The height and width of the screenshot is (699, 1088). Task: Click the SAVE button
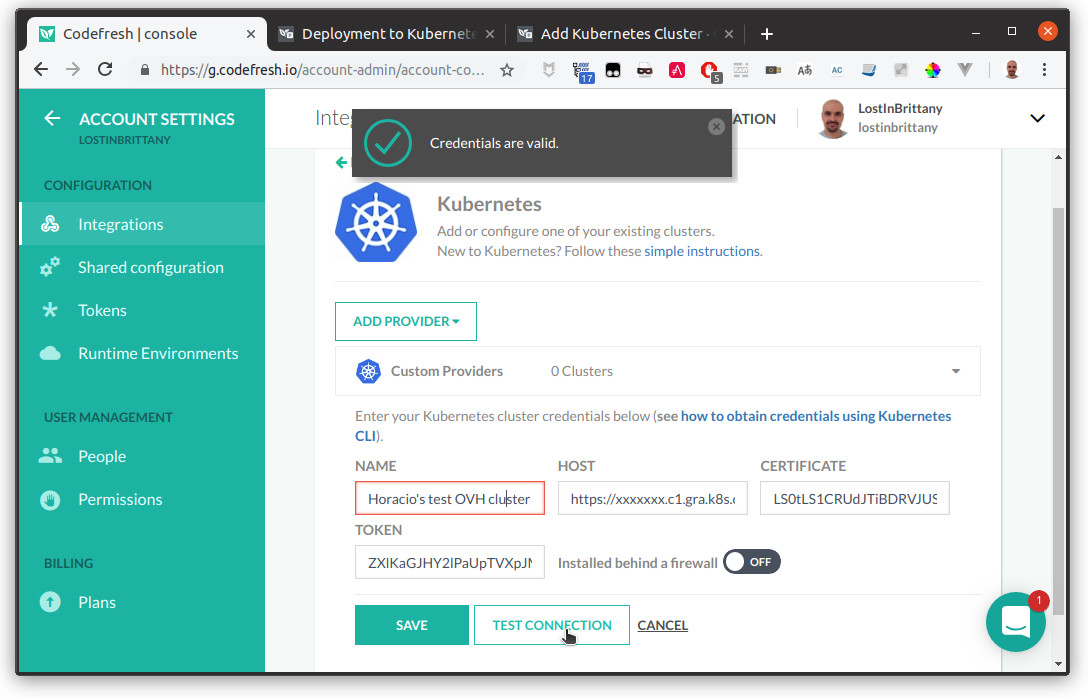(x=411, y=624)
